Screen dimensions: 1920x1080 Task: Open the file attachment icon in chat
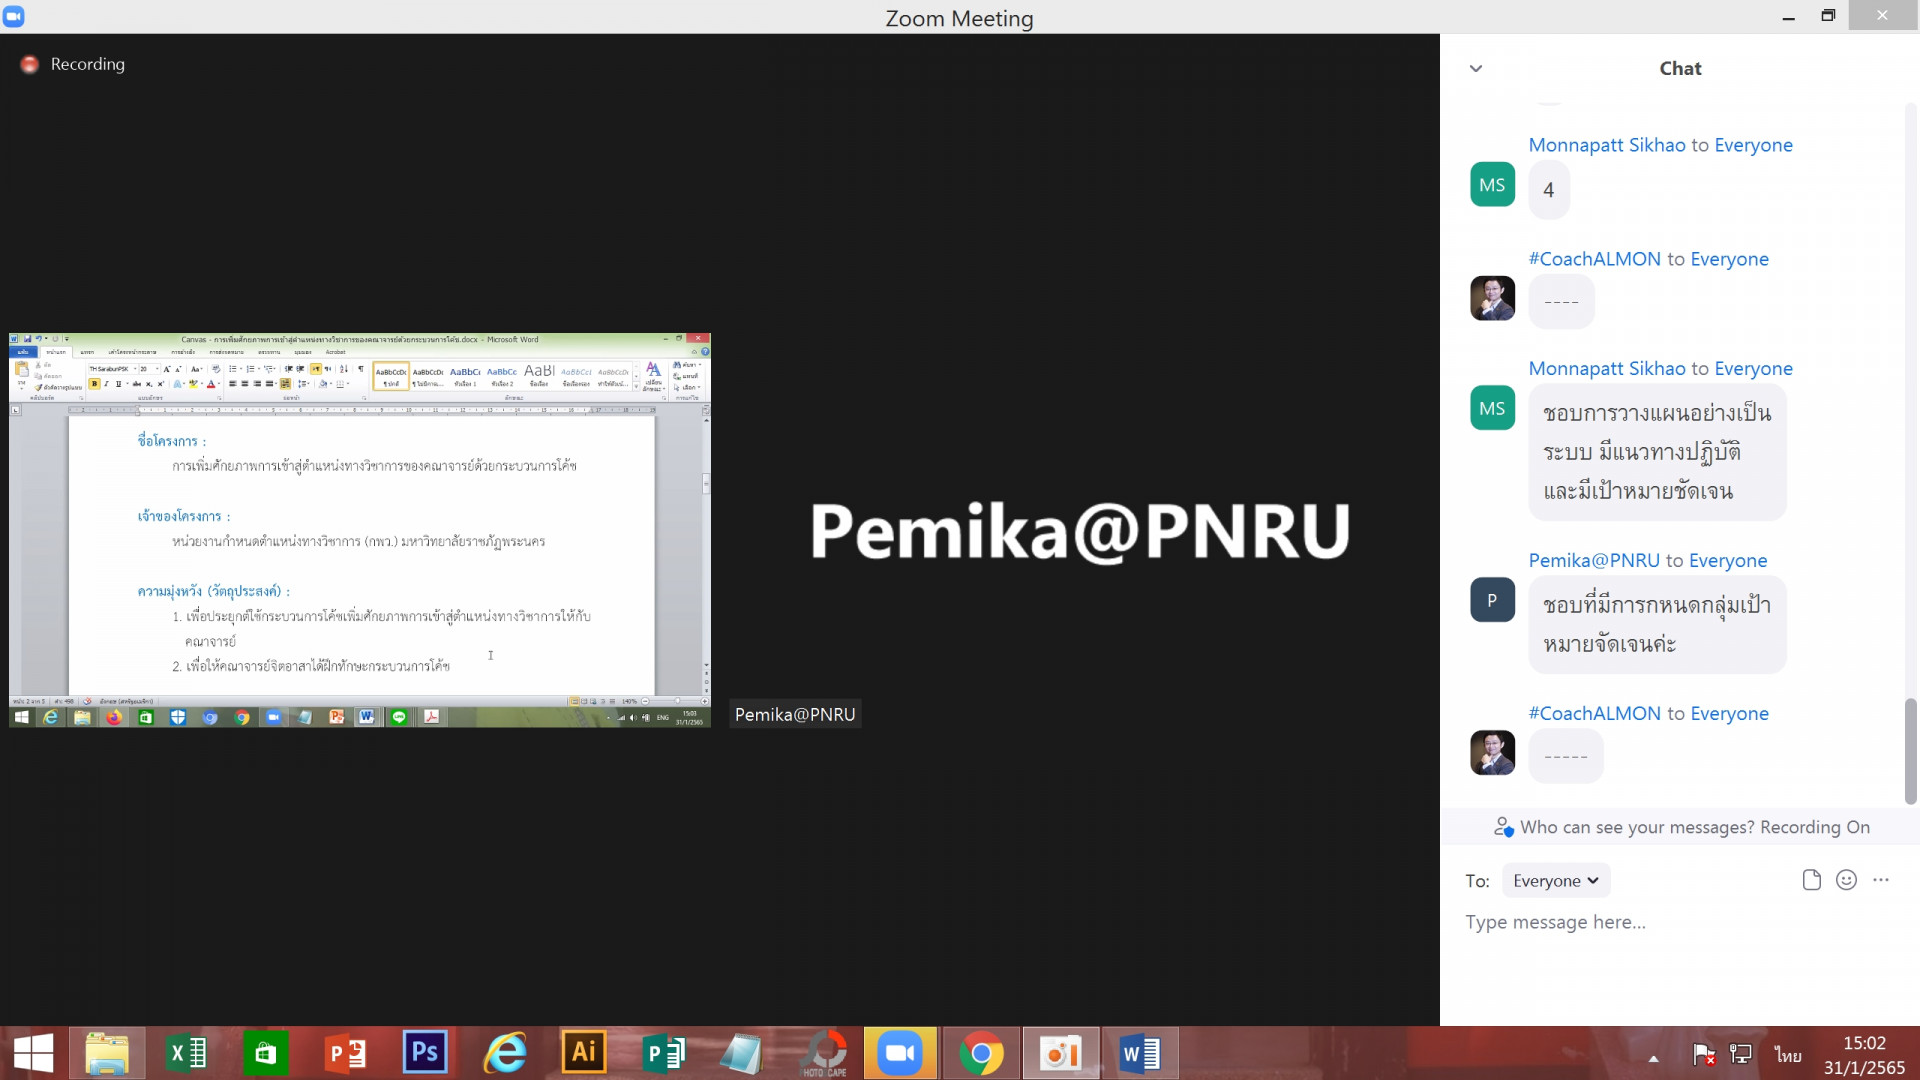click(x=1811, y=880)
